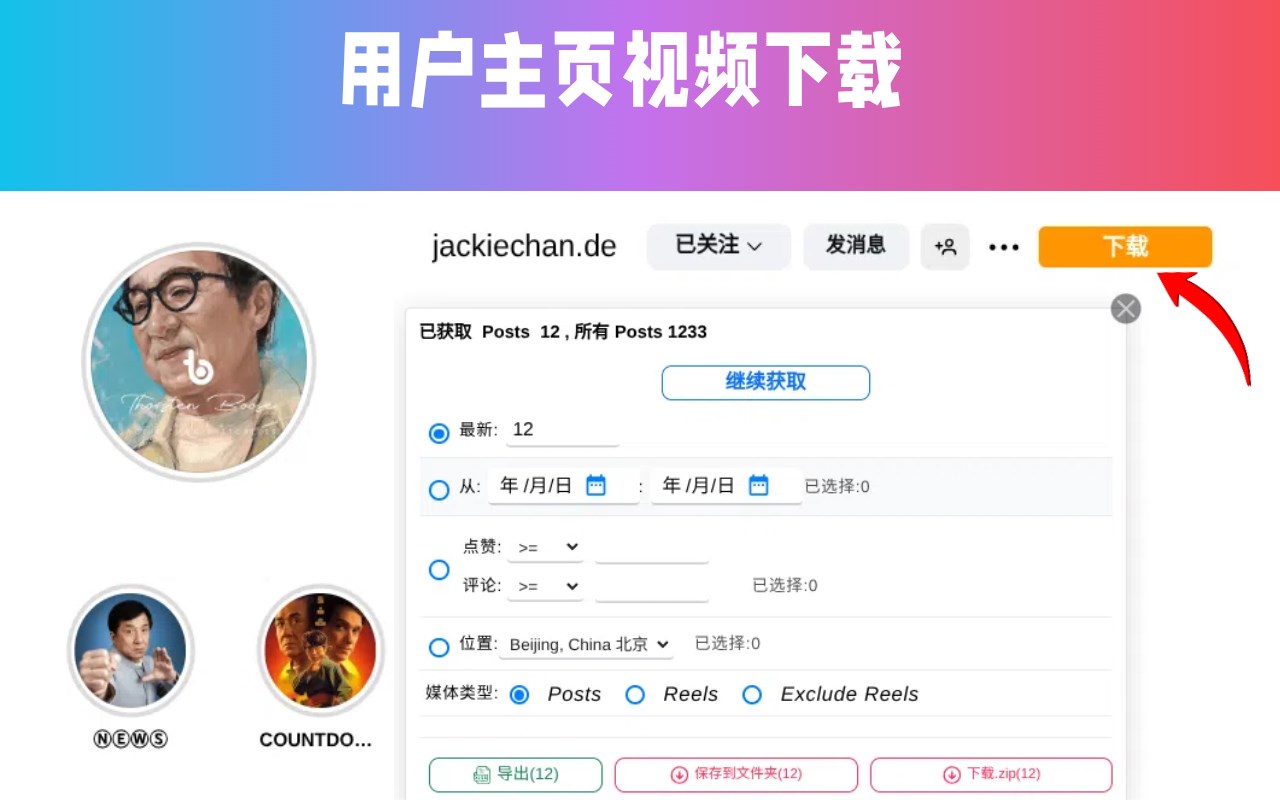Click the add-person suggestion icon button

(945, 247)
